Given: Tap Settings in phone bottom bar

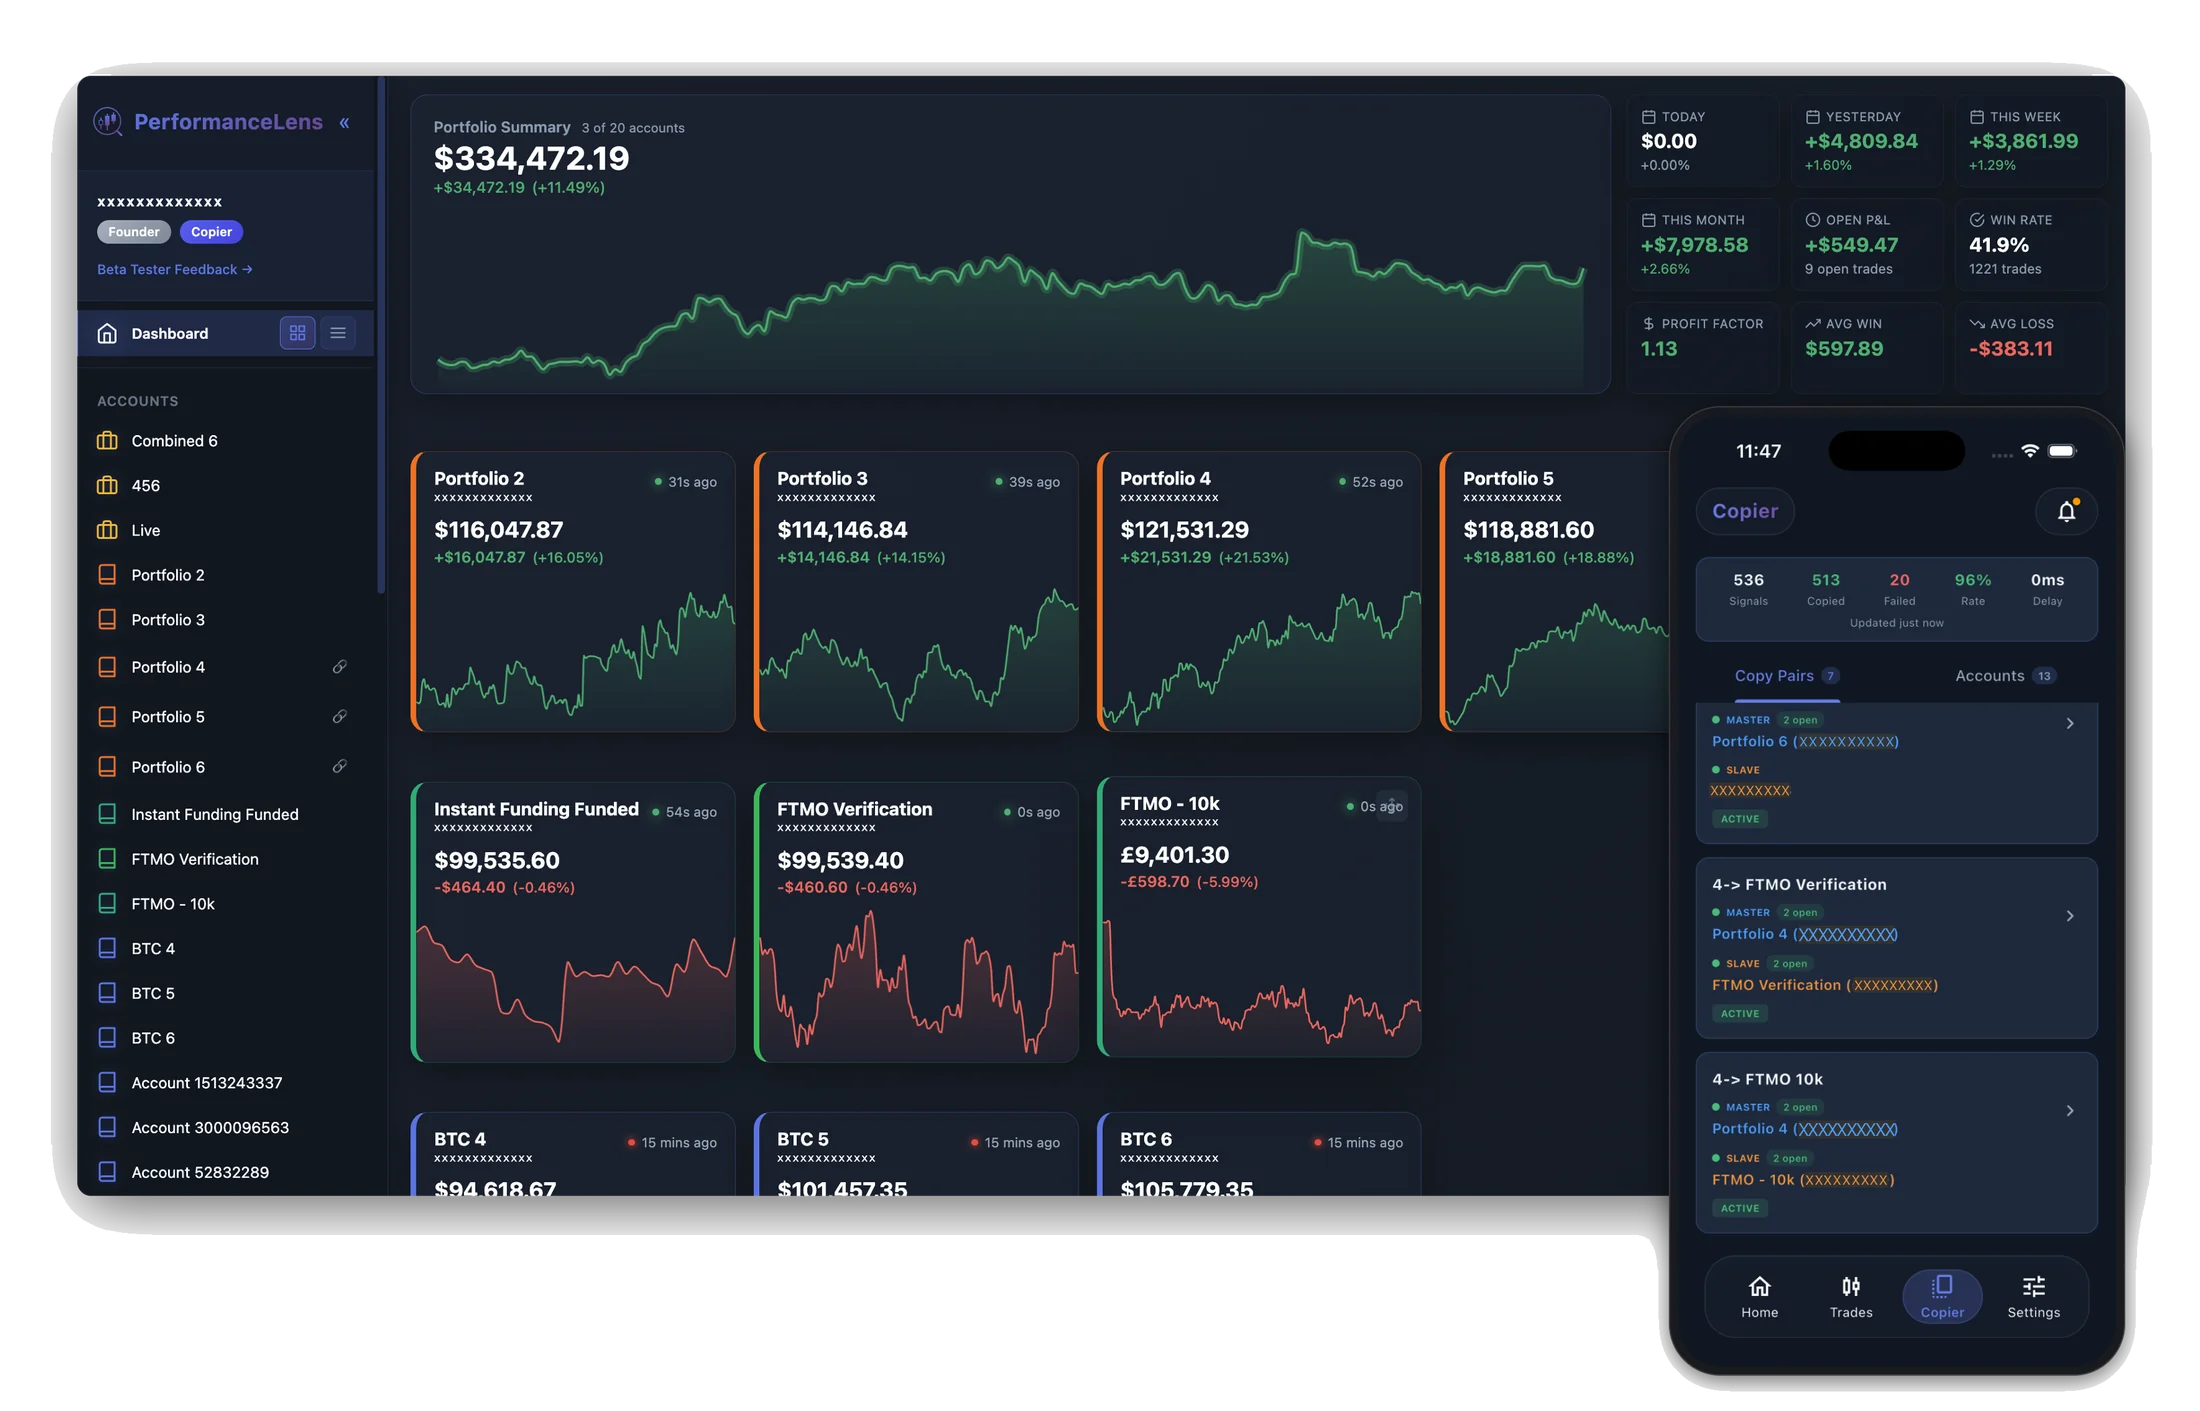Looking at the screenshot, I should click(x=2034, y=1297).
